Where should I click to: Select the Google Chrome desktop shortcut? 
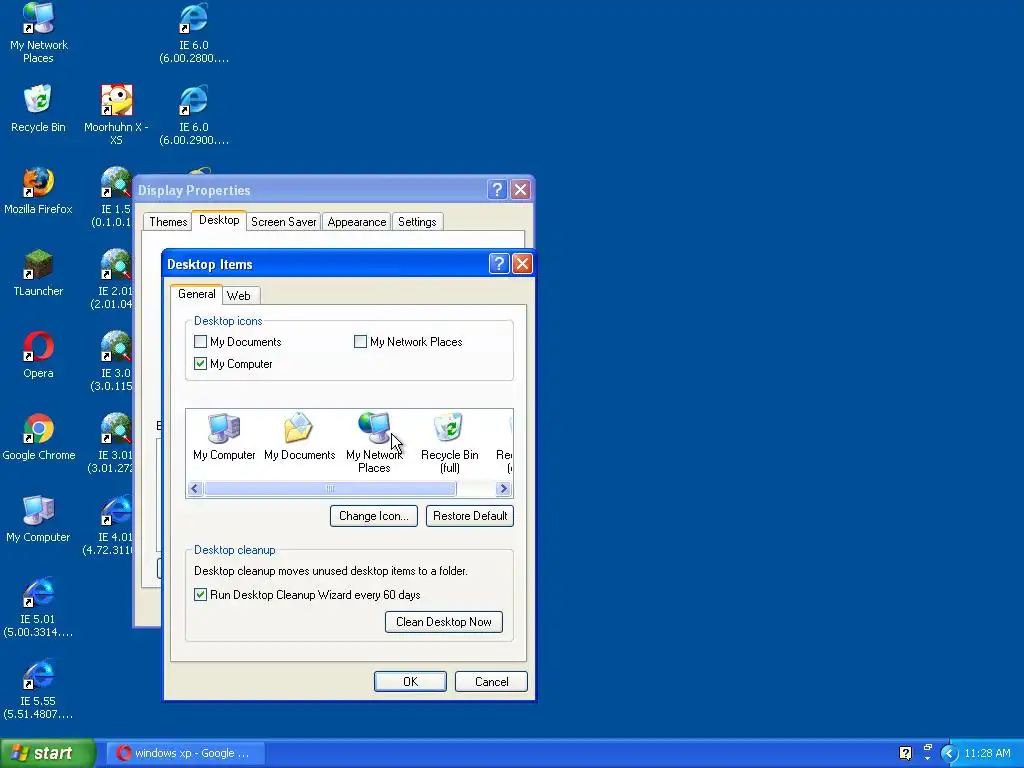coord(39,437)
